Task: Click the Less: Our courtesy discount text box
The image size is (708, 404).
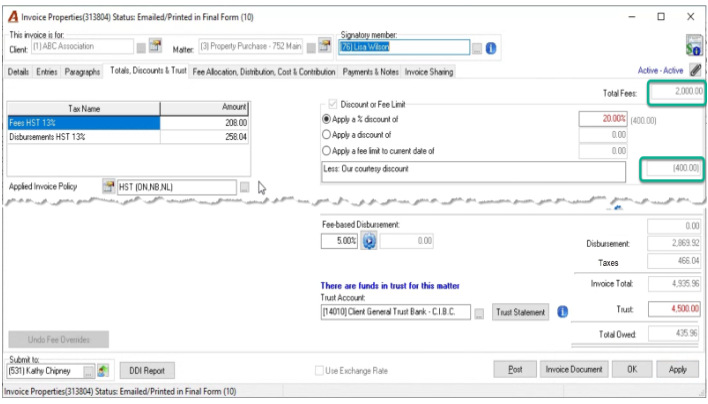Action: tap(474, 172)
